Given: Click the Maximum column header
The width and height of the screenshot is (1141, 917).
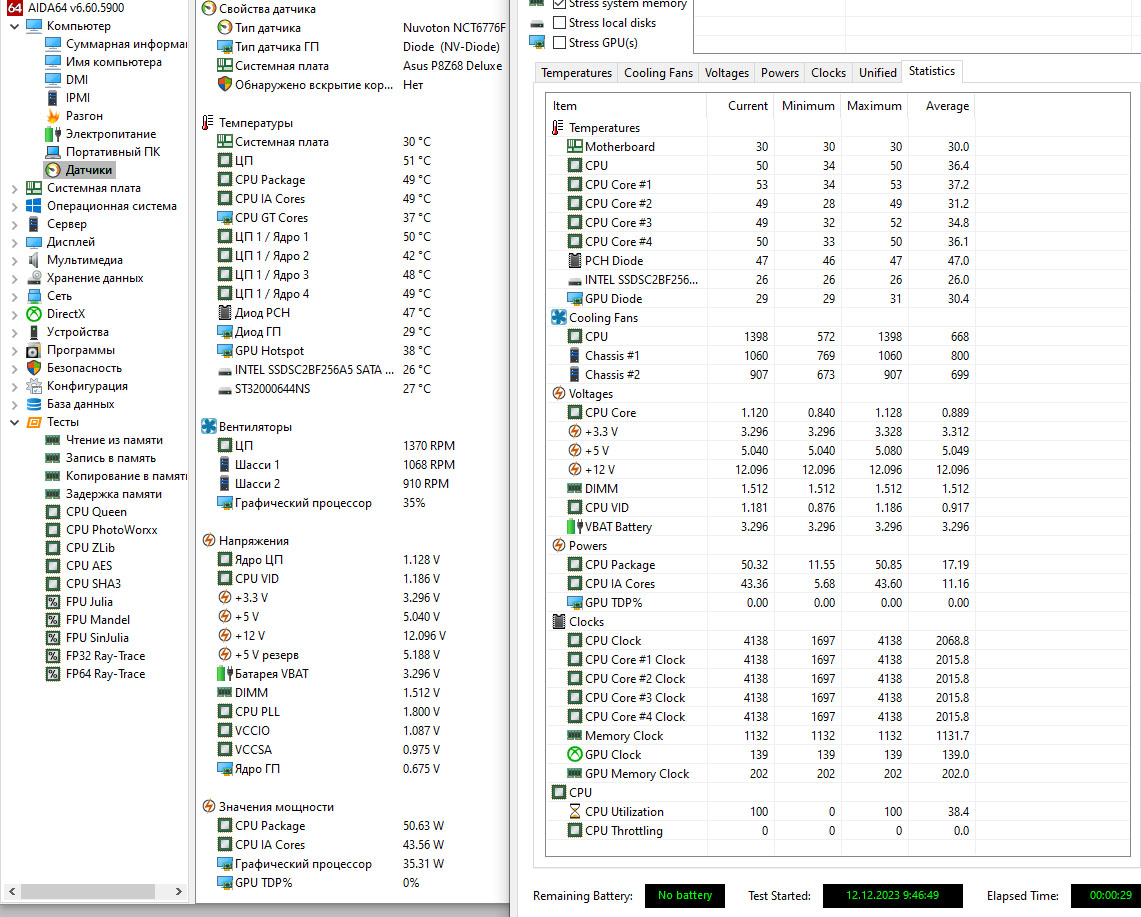Looking at the screenshot, I should [874, 106].
